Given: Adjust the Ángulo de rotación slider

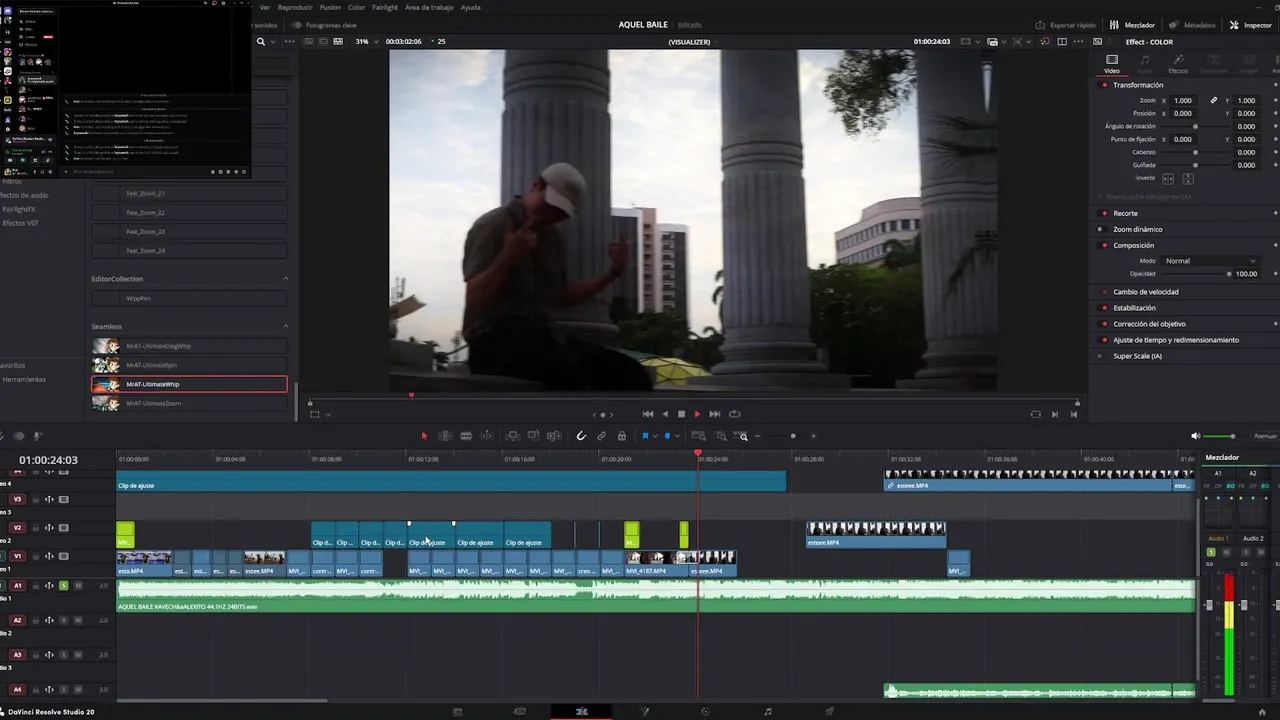Looking at the screenshot, I should 1195,127.
